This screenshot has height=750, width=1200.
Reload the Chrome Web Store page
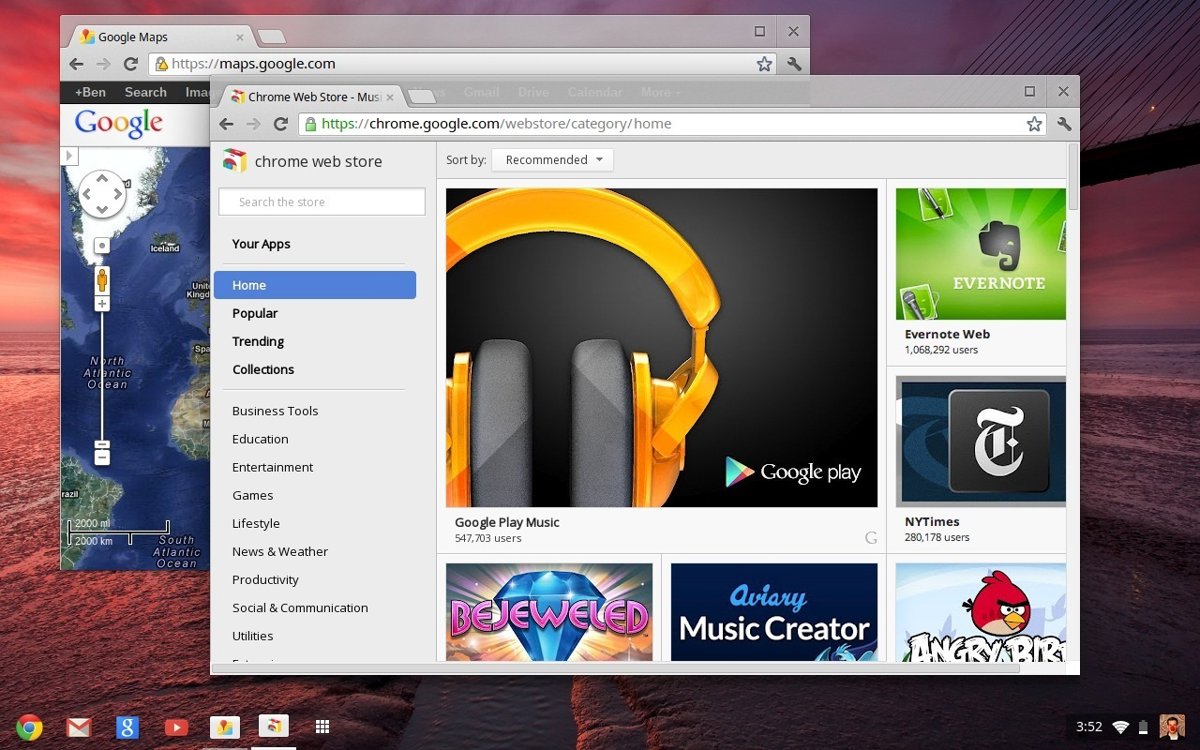click(281, 124)
